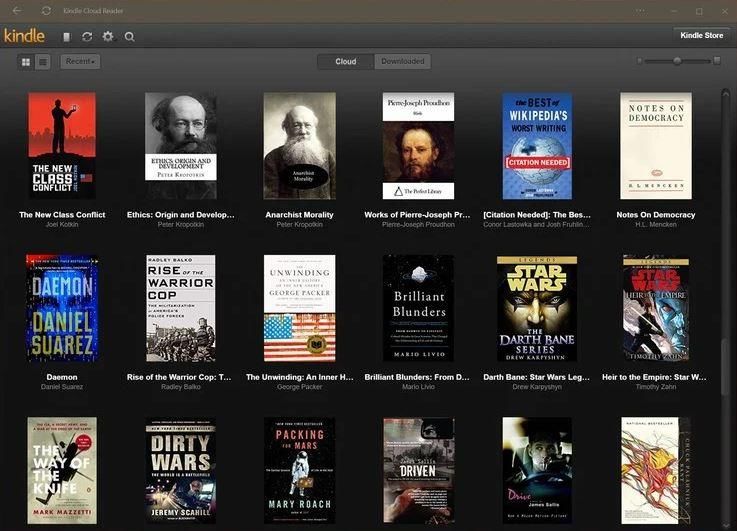Switch to grid view
737x531 pixels.
[26, 62]
